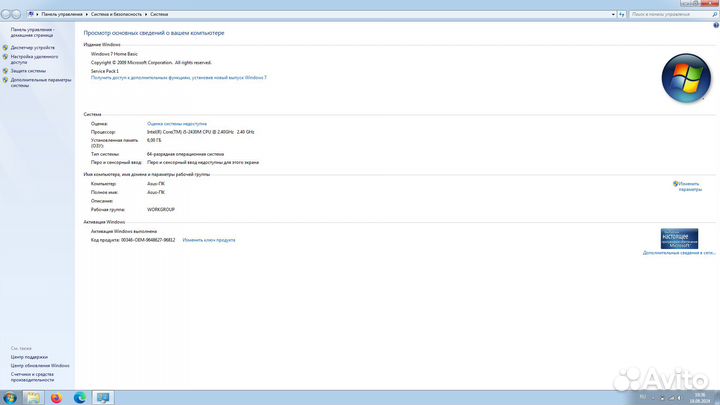Click the Forward navigation arrow button
Image resolution: width=720 pixels, height=405 pixels.
tap(16, 15)
